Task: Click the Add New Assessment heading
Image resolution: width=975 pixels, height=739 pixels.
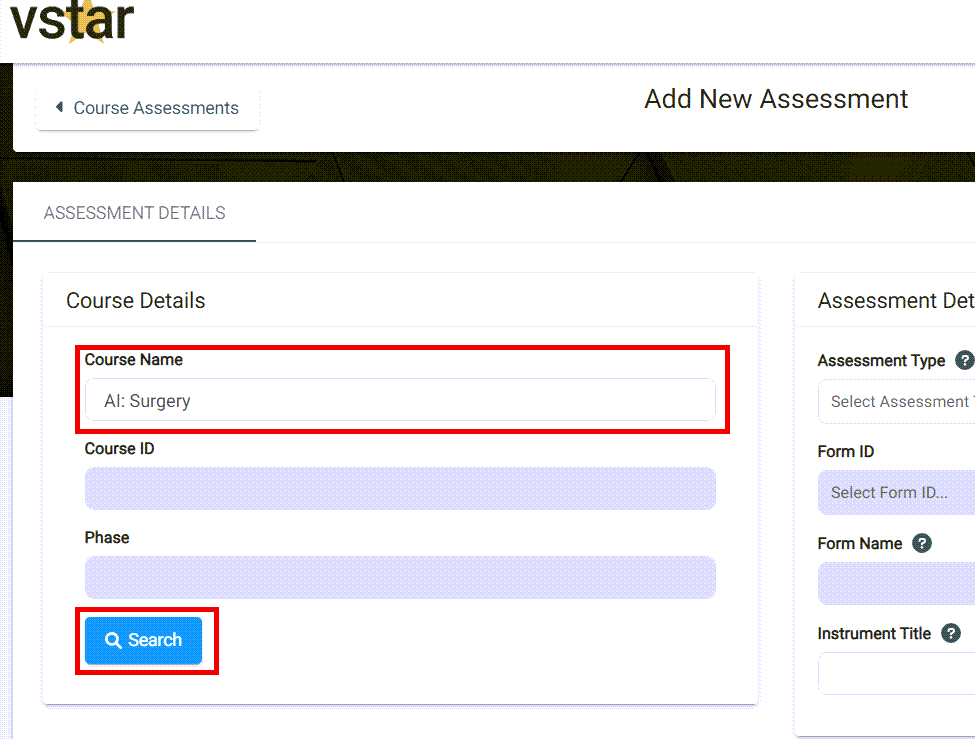Action: pyautogui.click(x=776, y=99)
